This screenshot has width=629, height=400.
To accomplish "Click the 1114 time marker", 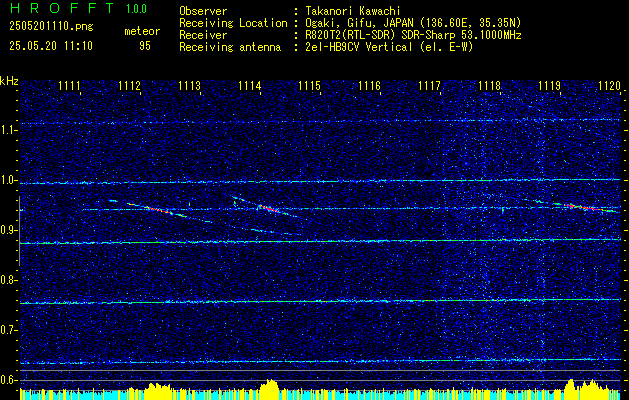I will pyautogui.click(x=249, y=85).
